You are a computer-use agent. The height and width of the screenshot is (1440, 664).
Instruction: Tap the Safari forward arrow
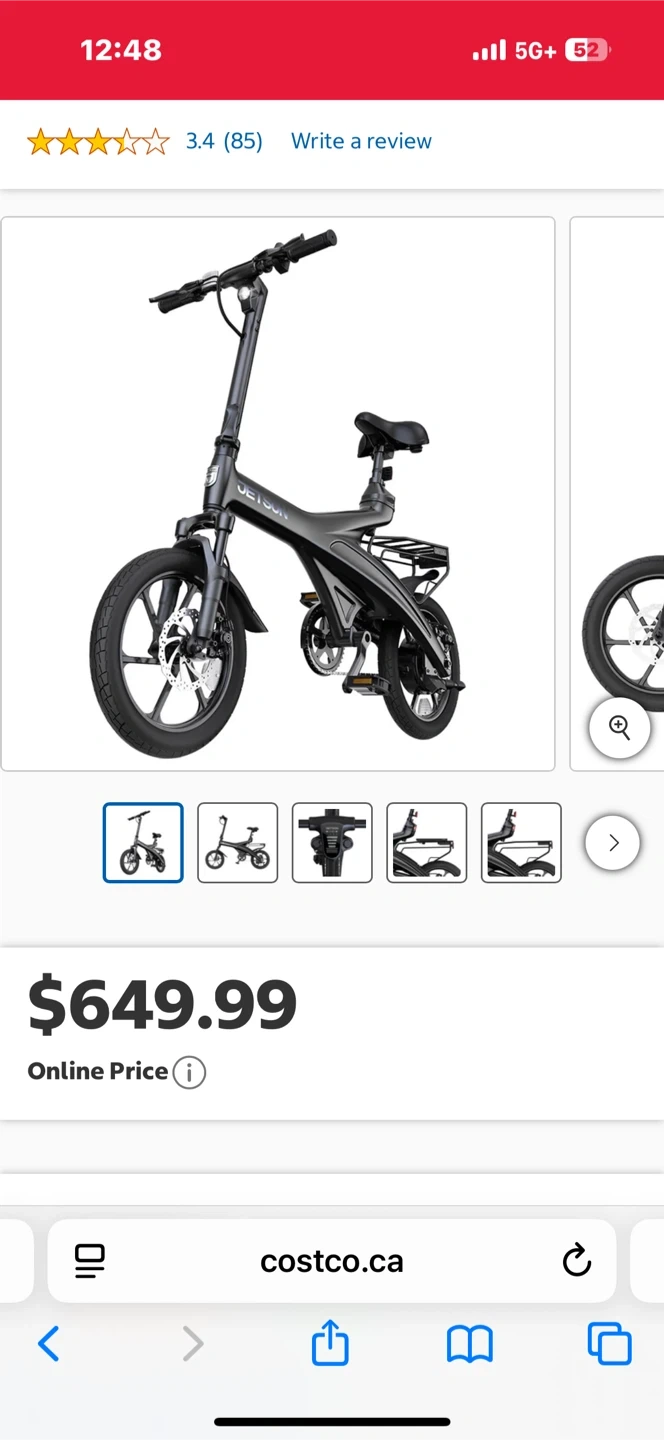point(192,1344)
